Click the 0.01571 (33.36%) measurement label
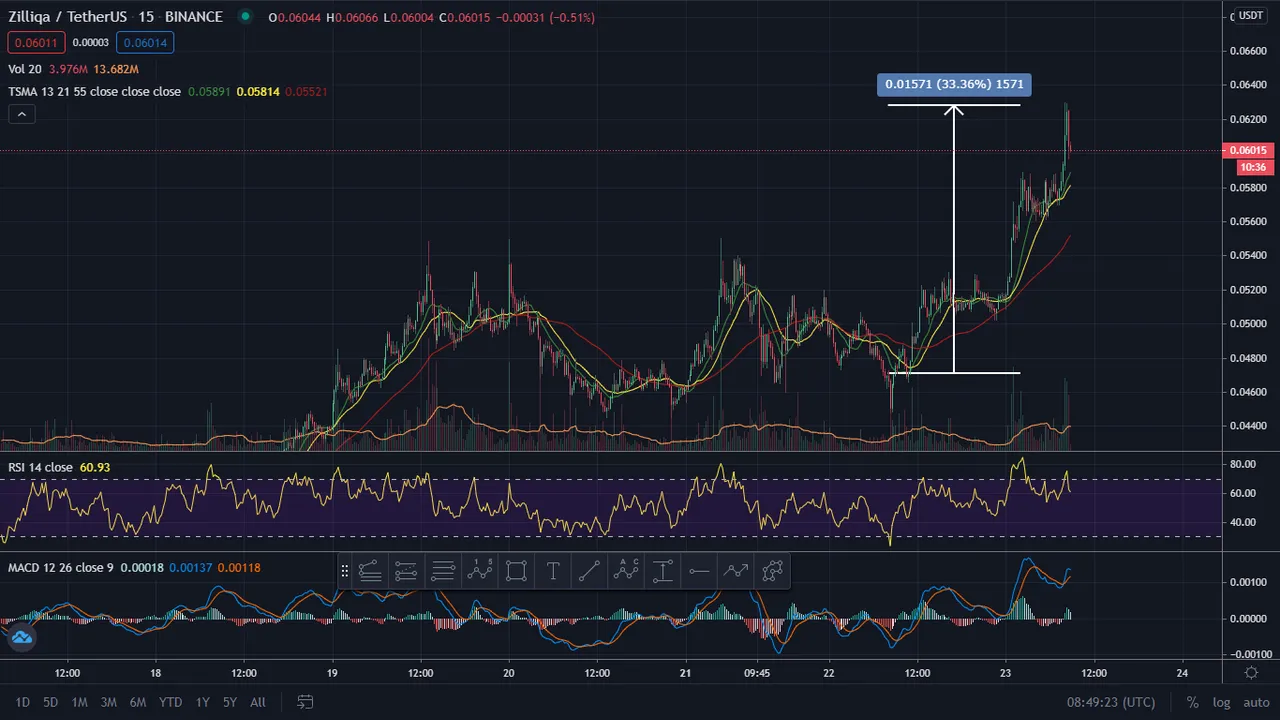Screen dimensions: 1280x720 953,85
